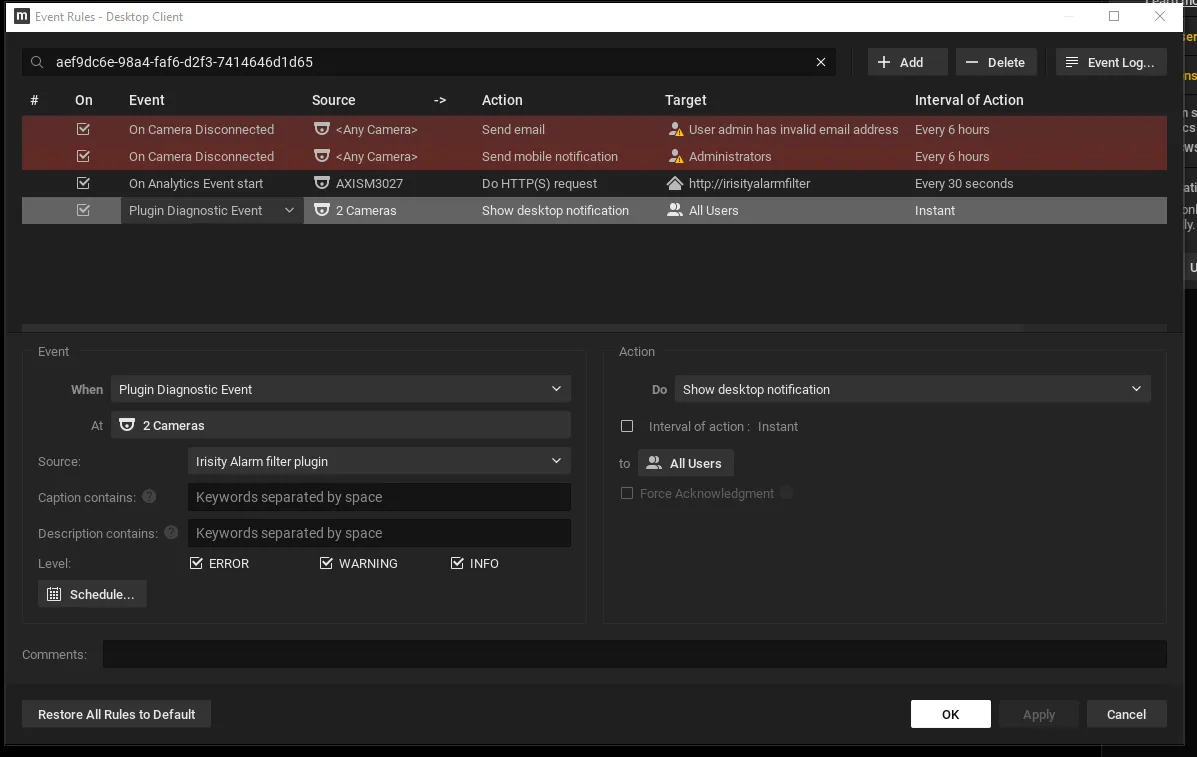Click the All Users icon in table row
The image size is (1197, 757).
675,211
